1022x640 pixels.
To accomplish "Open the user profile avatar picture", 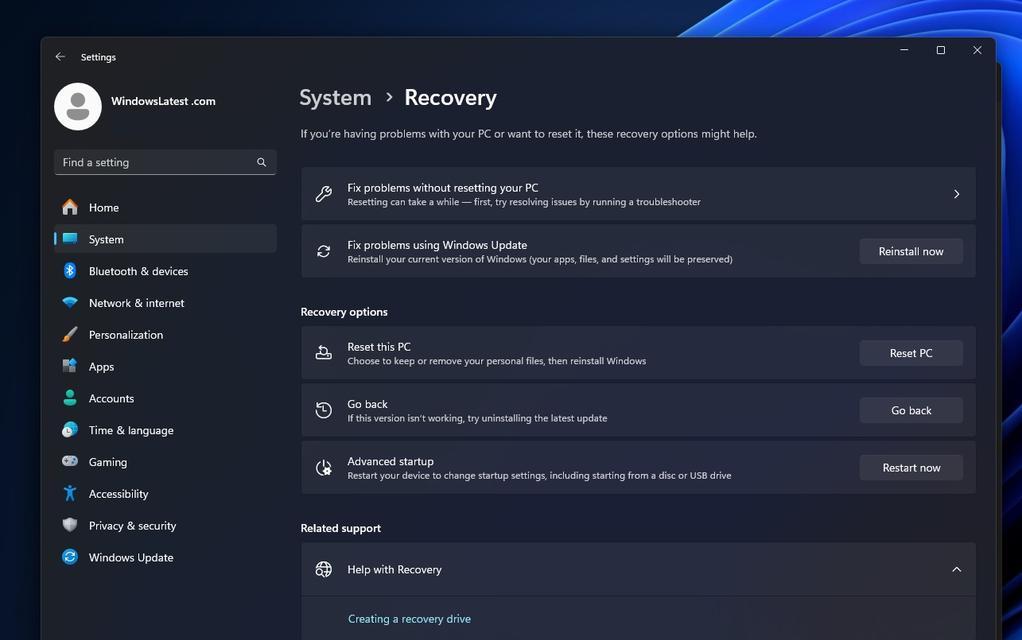I will [x=78, y=106].
